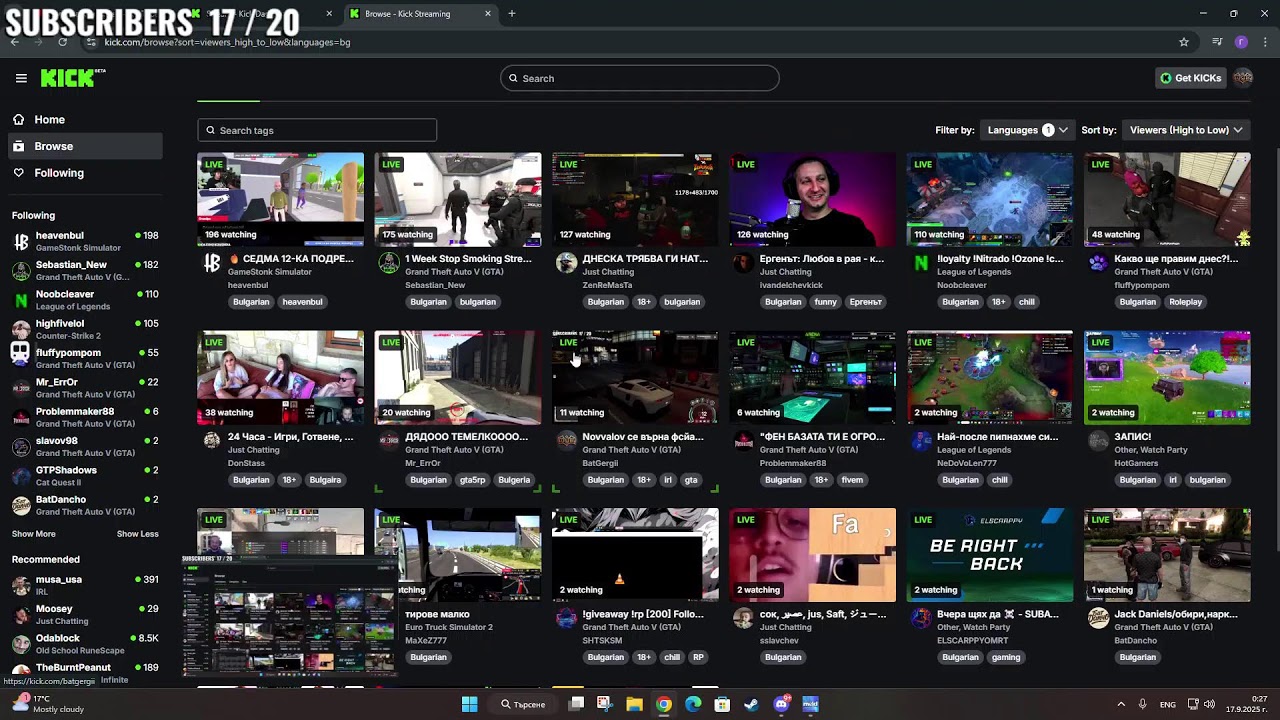Image resolution: width=1280 pixels, height=720 pixels.
Task: Open Windows Start menu
Action: pyautogui.click(x=469, y=704)
